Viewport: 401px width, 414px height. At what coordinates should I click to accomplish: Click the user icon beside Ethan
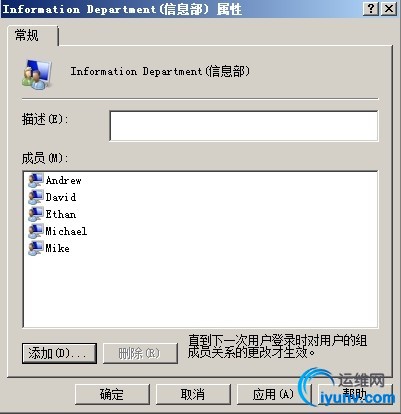point(36,214)
